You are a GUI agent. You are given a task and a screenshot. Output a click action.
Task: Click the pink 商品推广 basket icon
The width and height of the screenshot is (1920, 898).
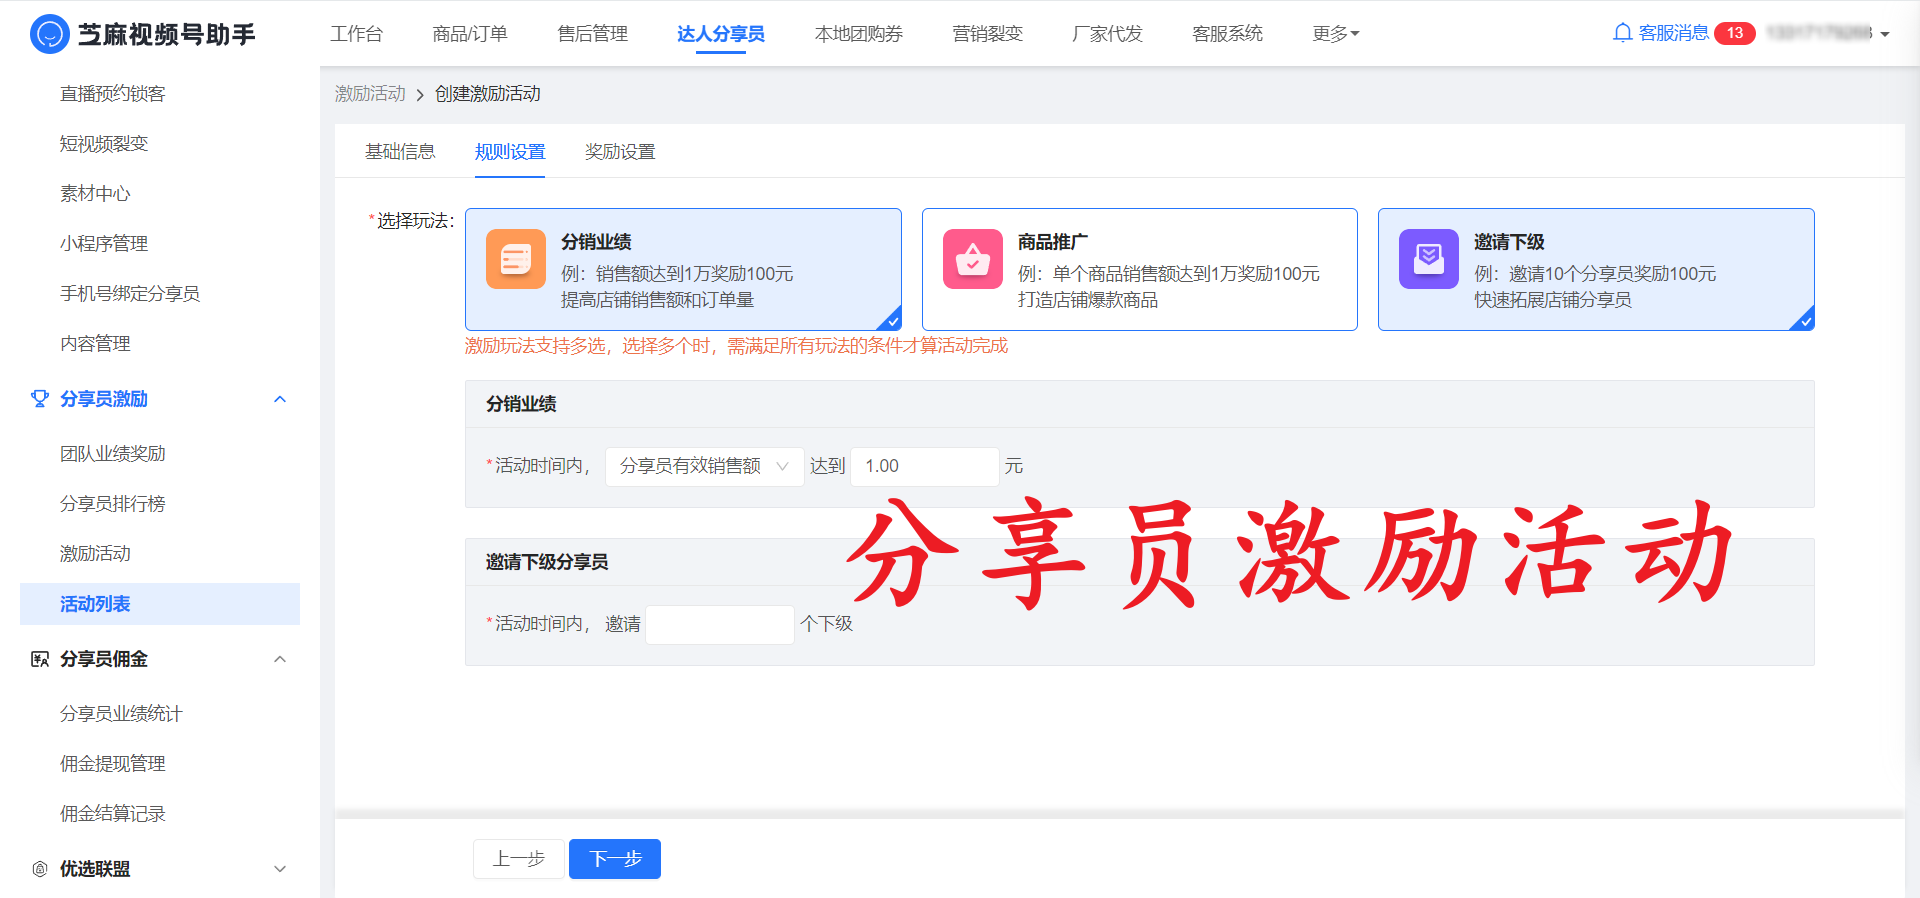pos(973,259)
